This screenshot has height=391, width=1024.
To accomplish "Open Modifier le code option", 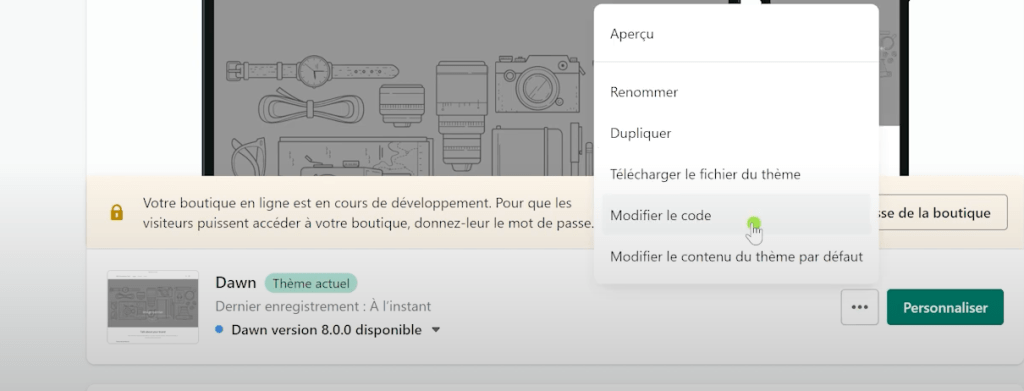I will 736,215.
